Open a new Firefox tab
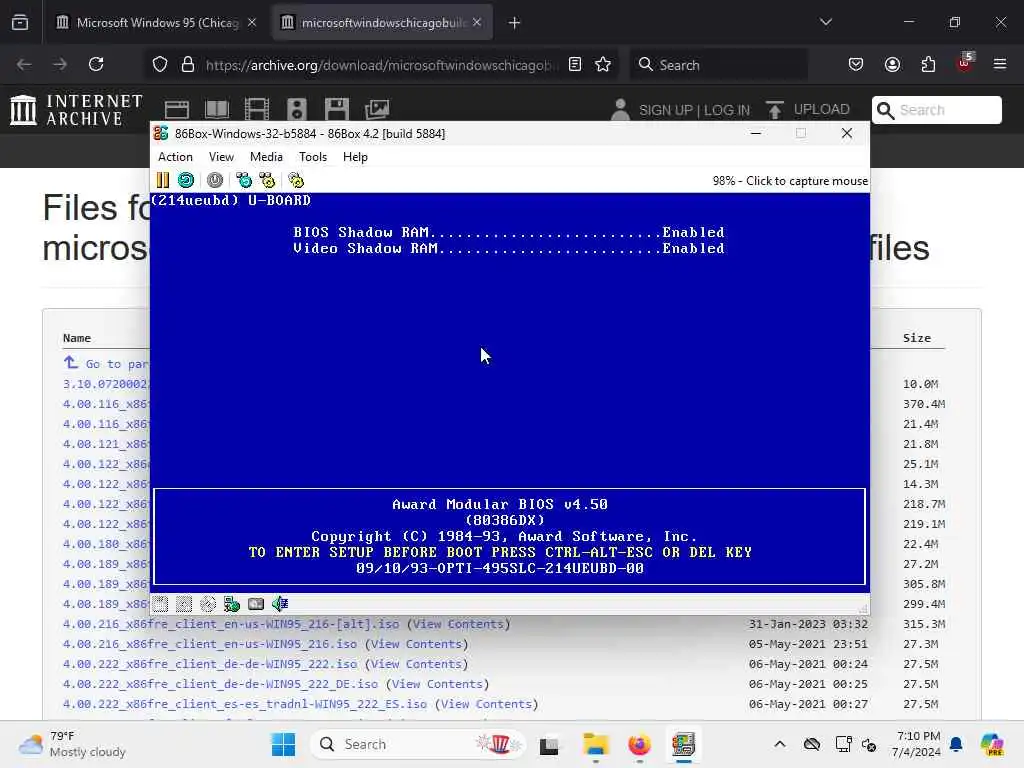 click(x=515, y=23)
